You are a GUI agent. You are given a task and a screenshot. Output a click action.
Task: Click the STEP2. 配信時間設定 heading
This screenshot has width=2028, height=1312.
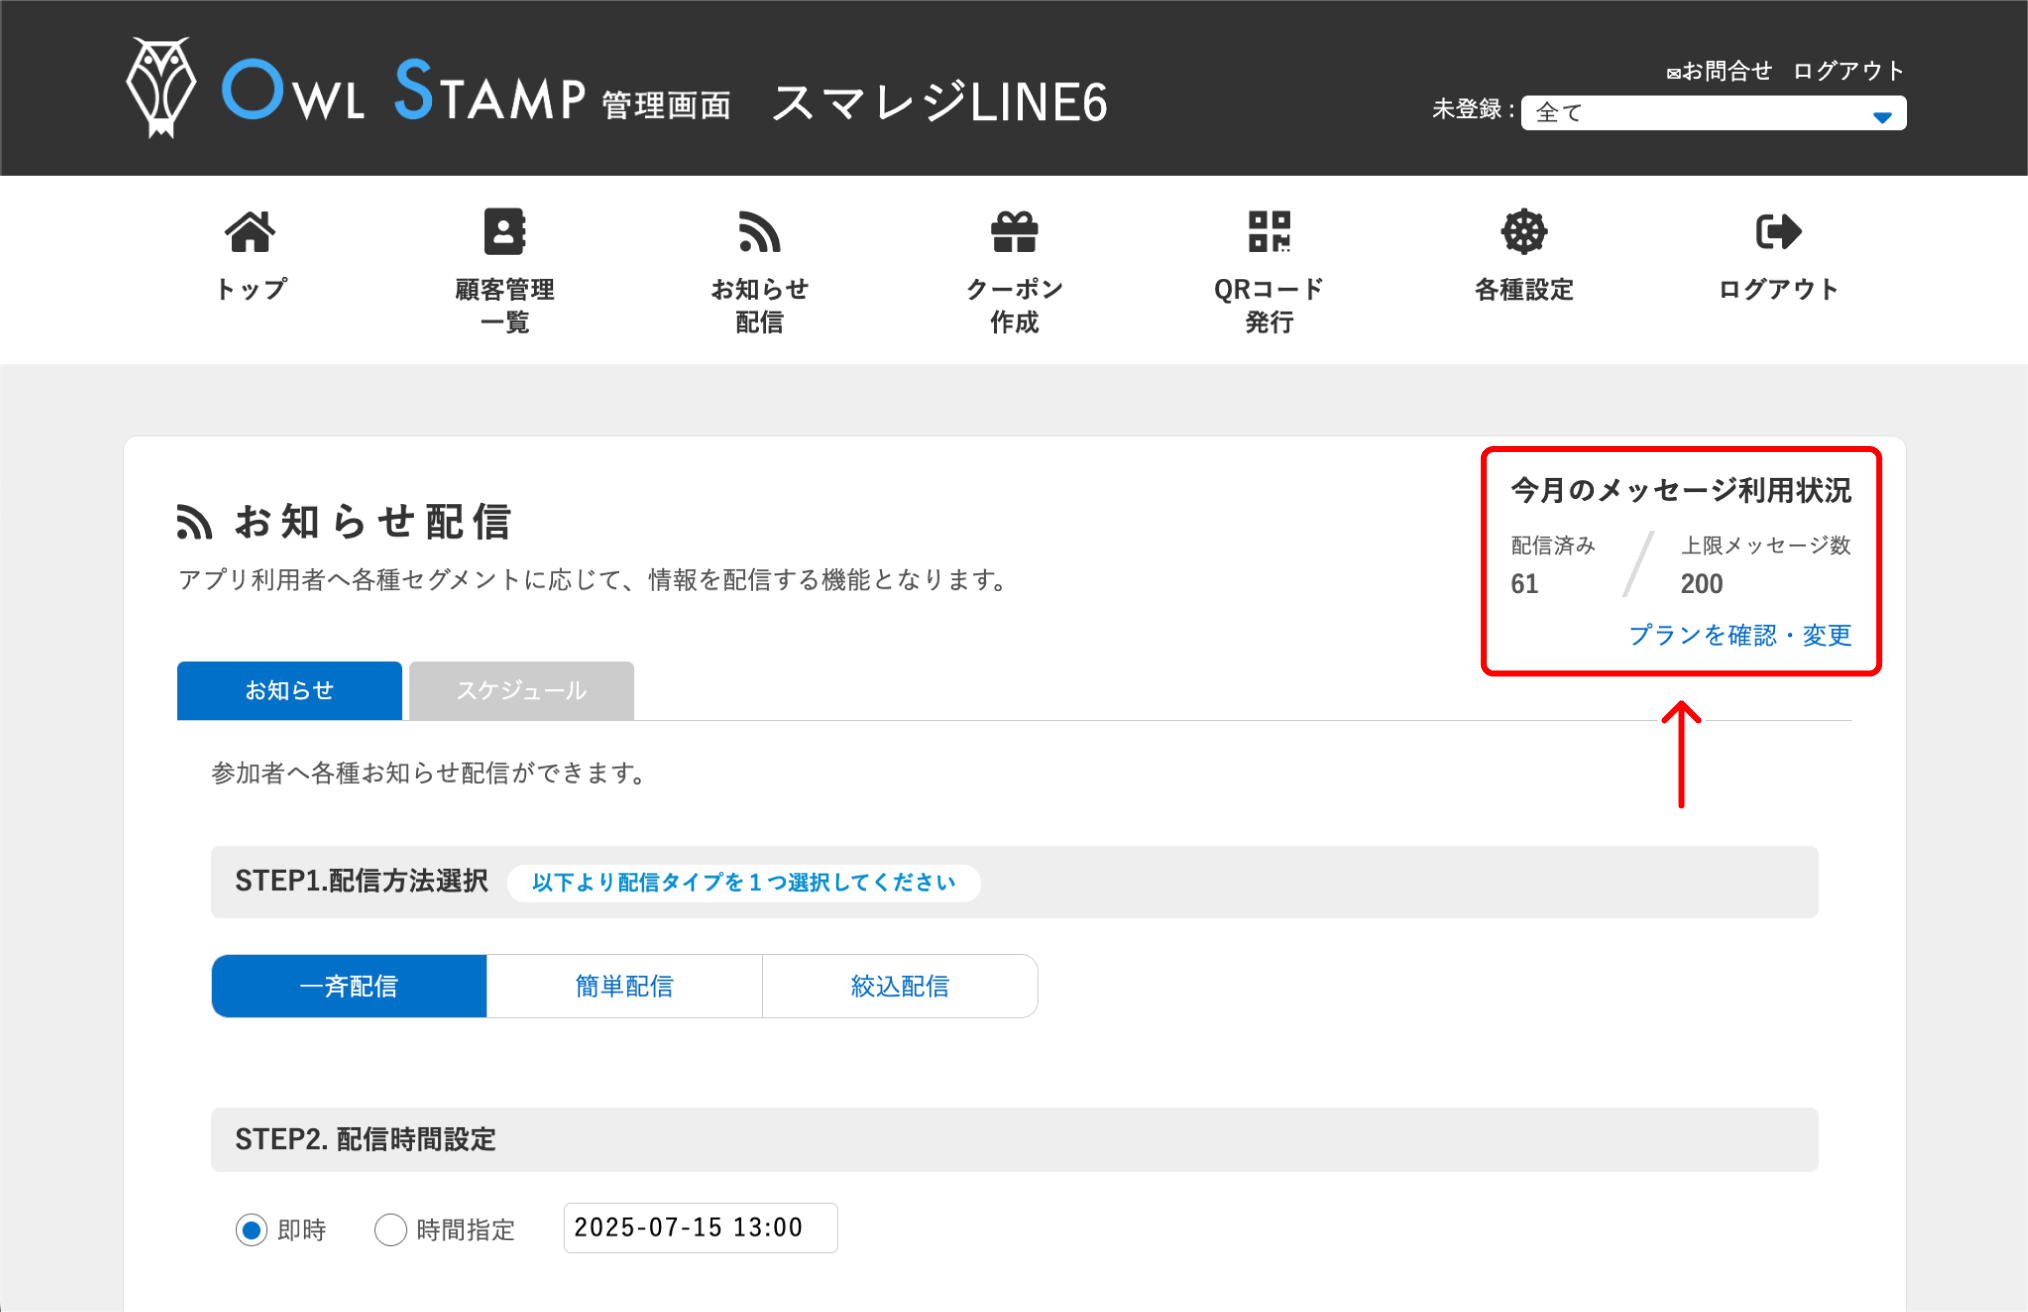(365, 1139)
